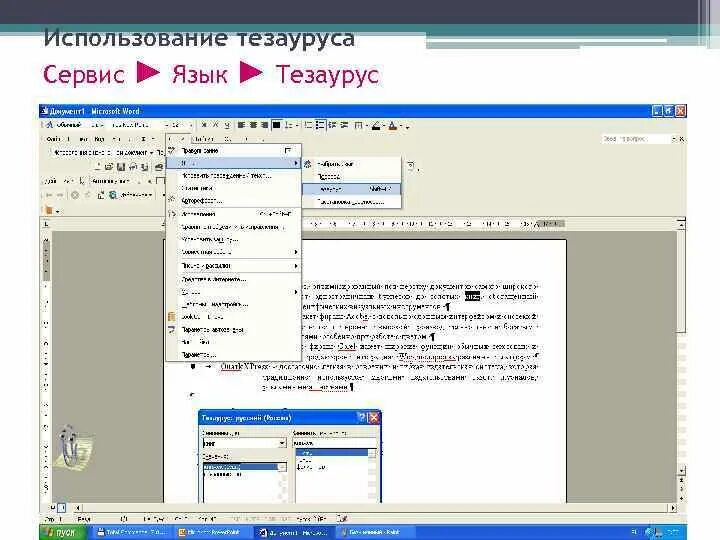720x540 pixels.
Task: Choose Правописание in Сервис menu
Action: point(234,150)
